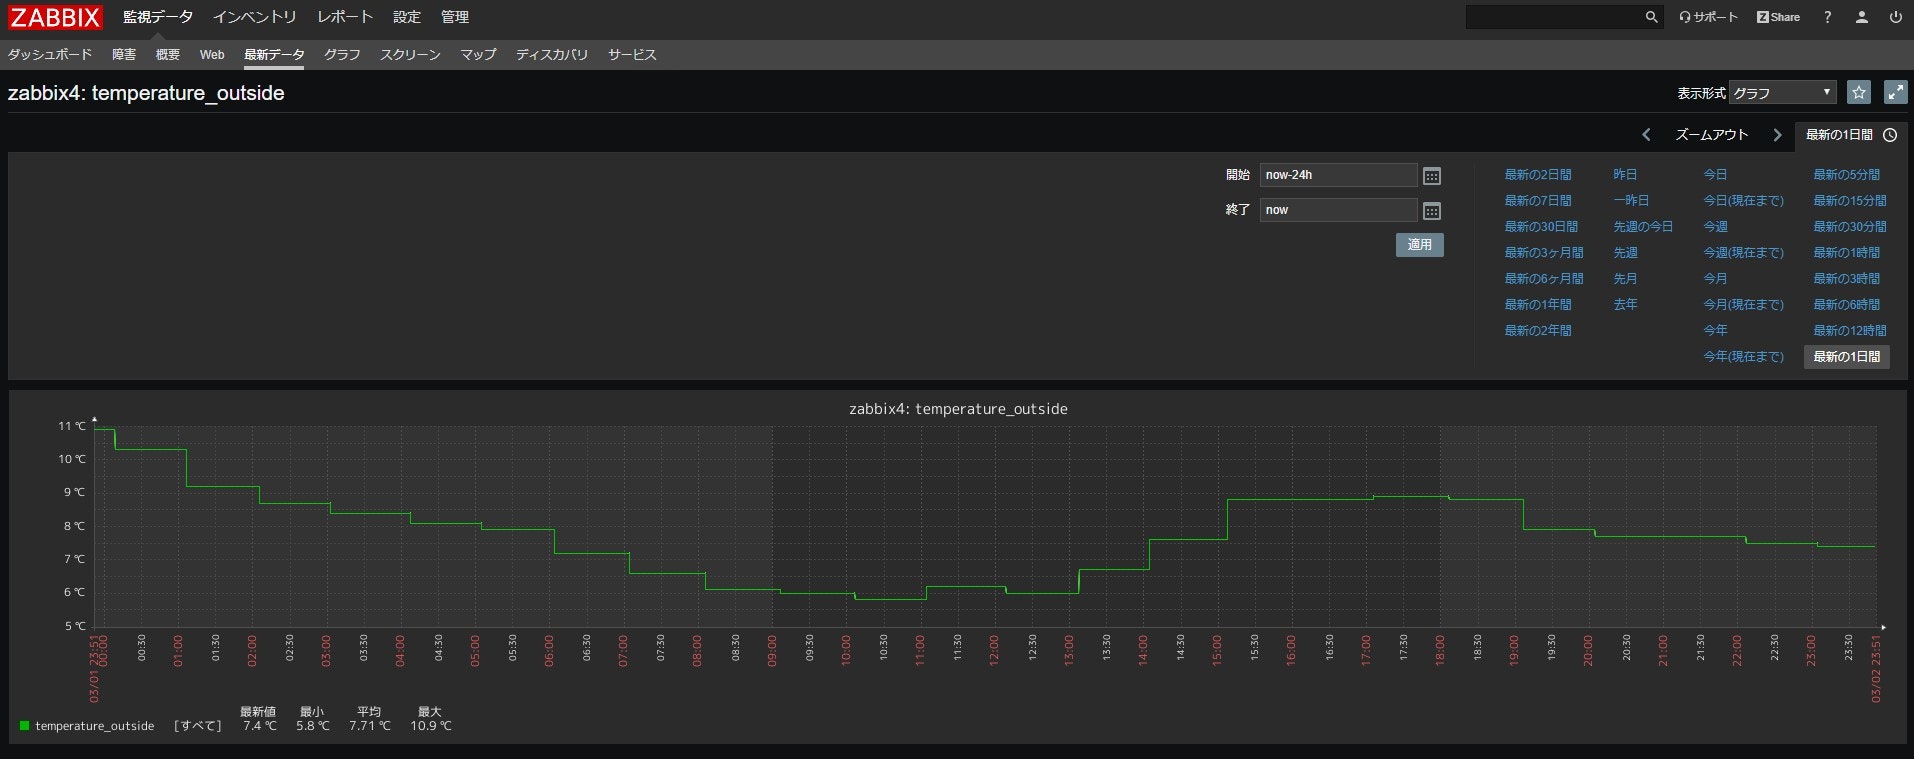This screenshot has height=759, width=1914.
Task: Select 最新の12時間 time range
Action: (1850, 331)
